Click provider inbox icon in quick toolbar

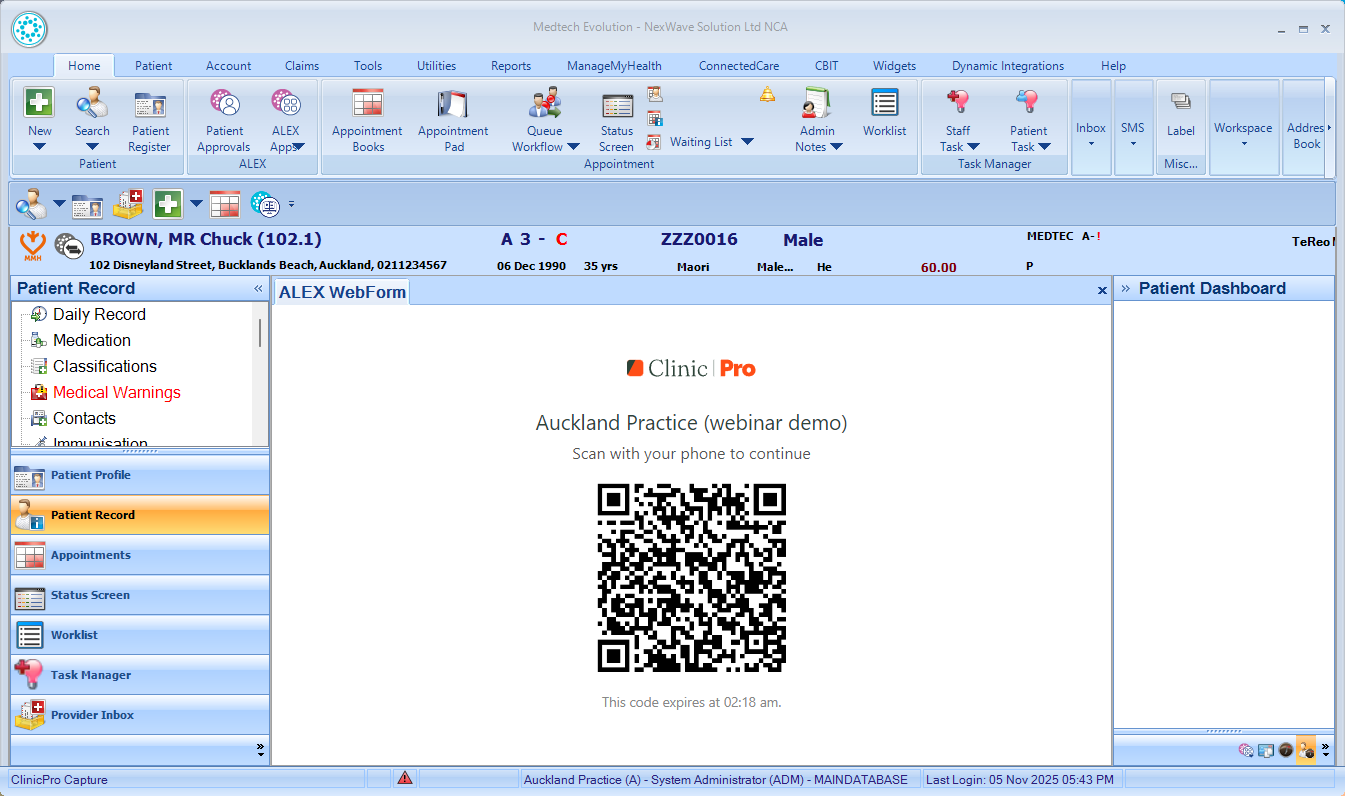pos(128,205)
